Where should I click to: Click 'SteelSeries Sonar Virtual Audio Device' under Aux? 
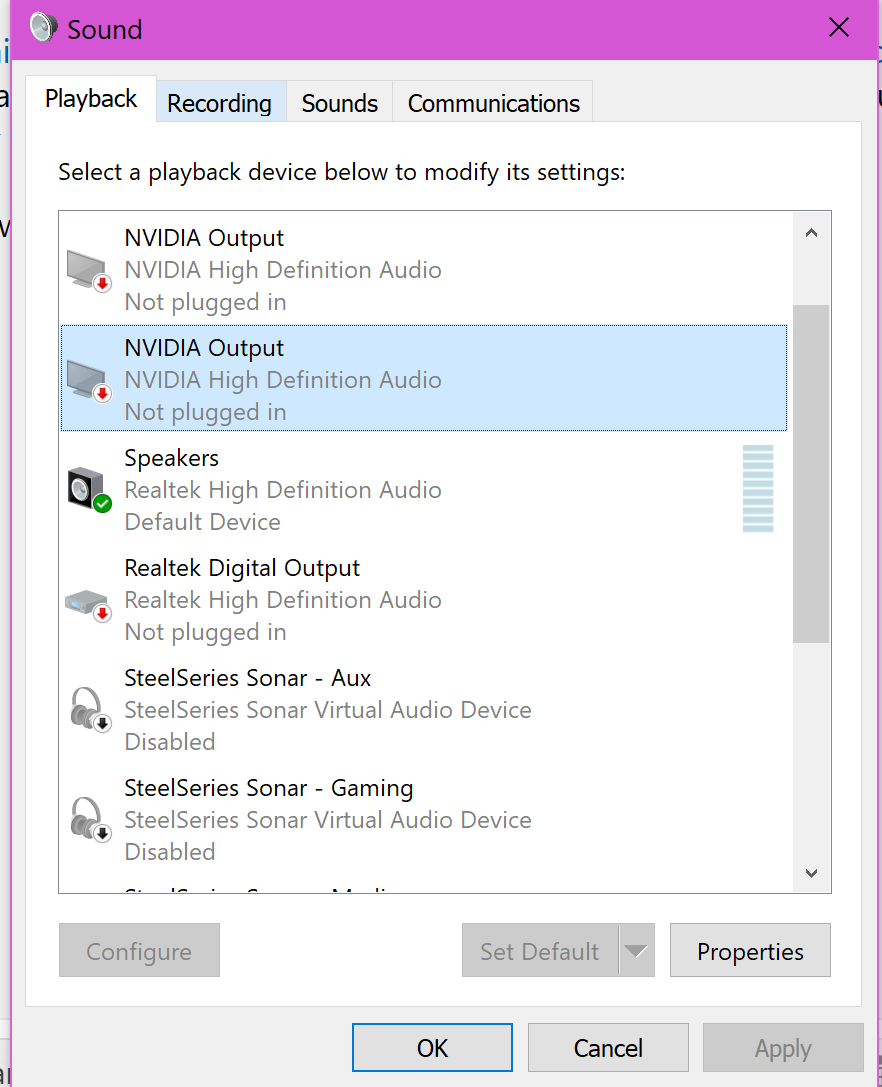(x=328, y=710)
